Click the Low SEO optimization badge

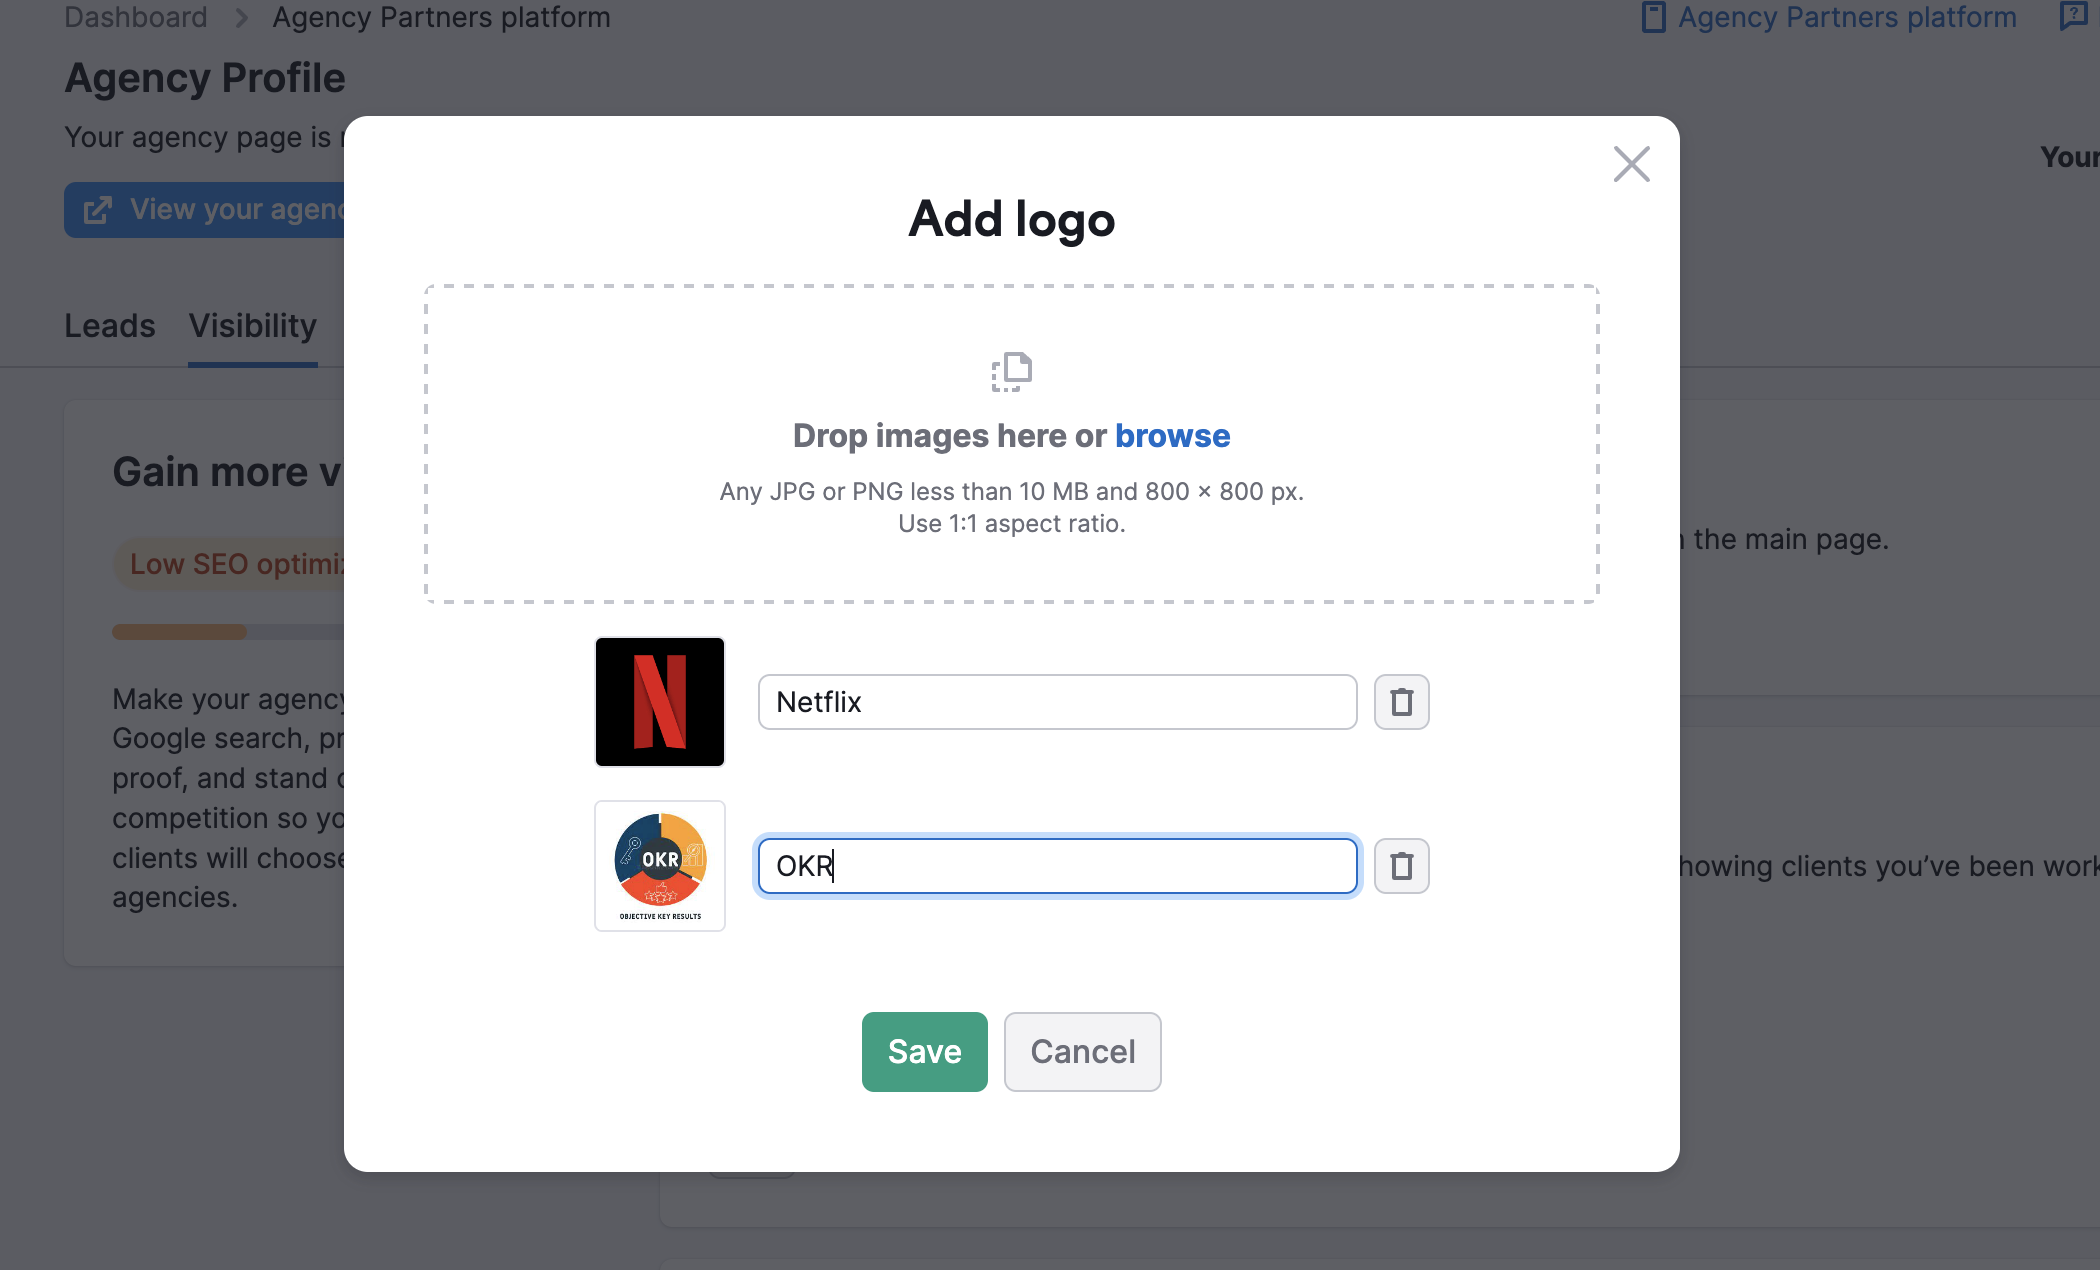230,564
